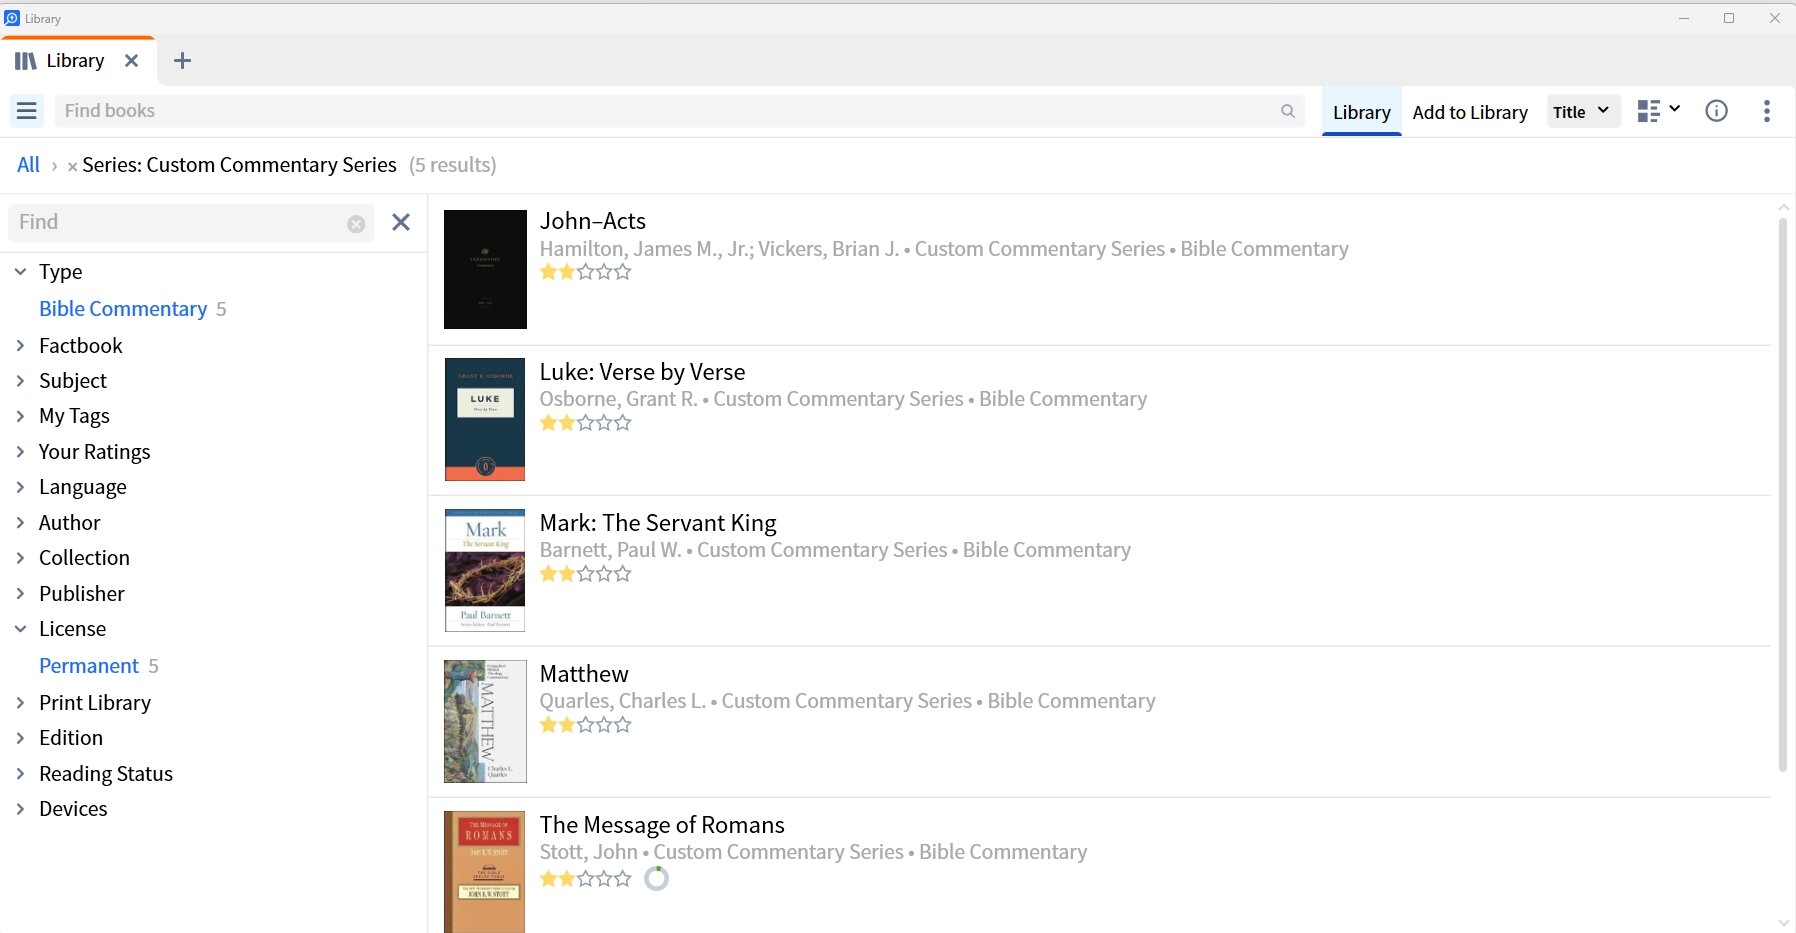
Task: Add a new tab with plus icon
Action: [x=182, y=61]
